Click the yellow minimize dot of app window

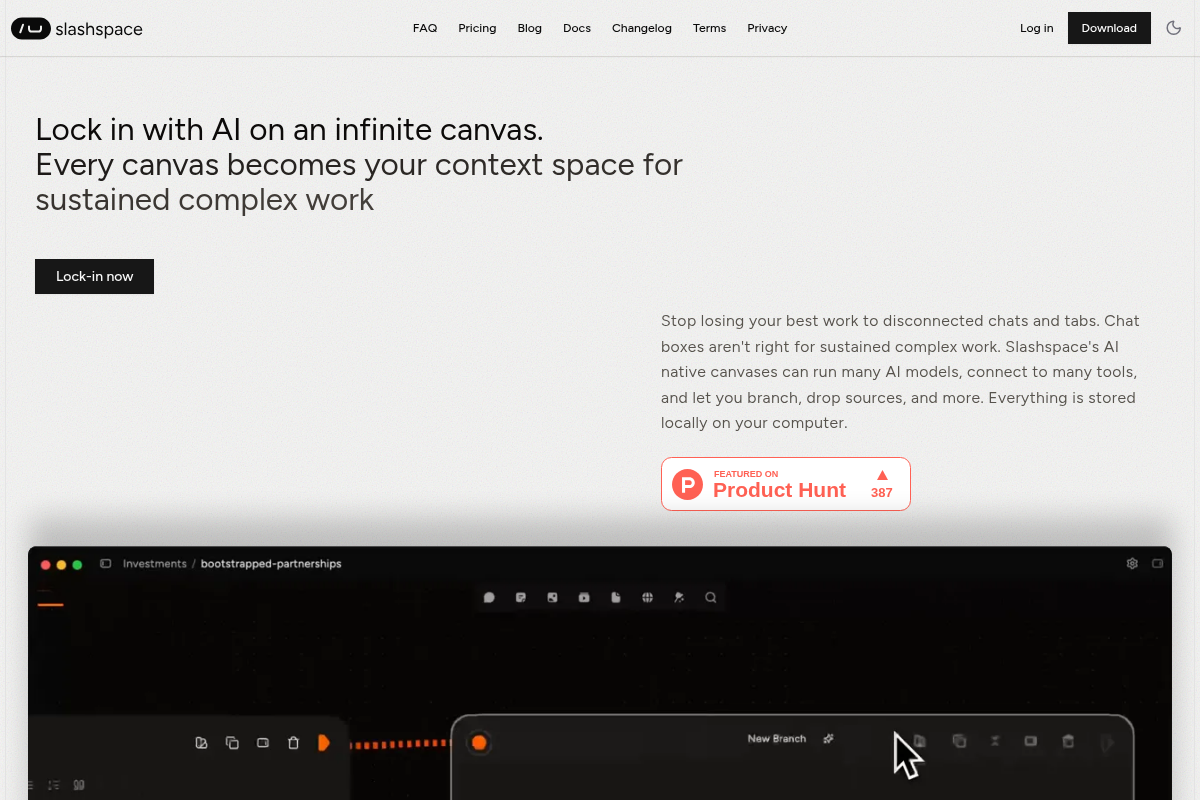[61, 565]
